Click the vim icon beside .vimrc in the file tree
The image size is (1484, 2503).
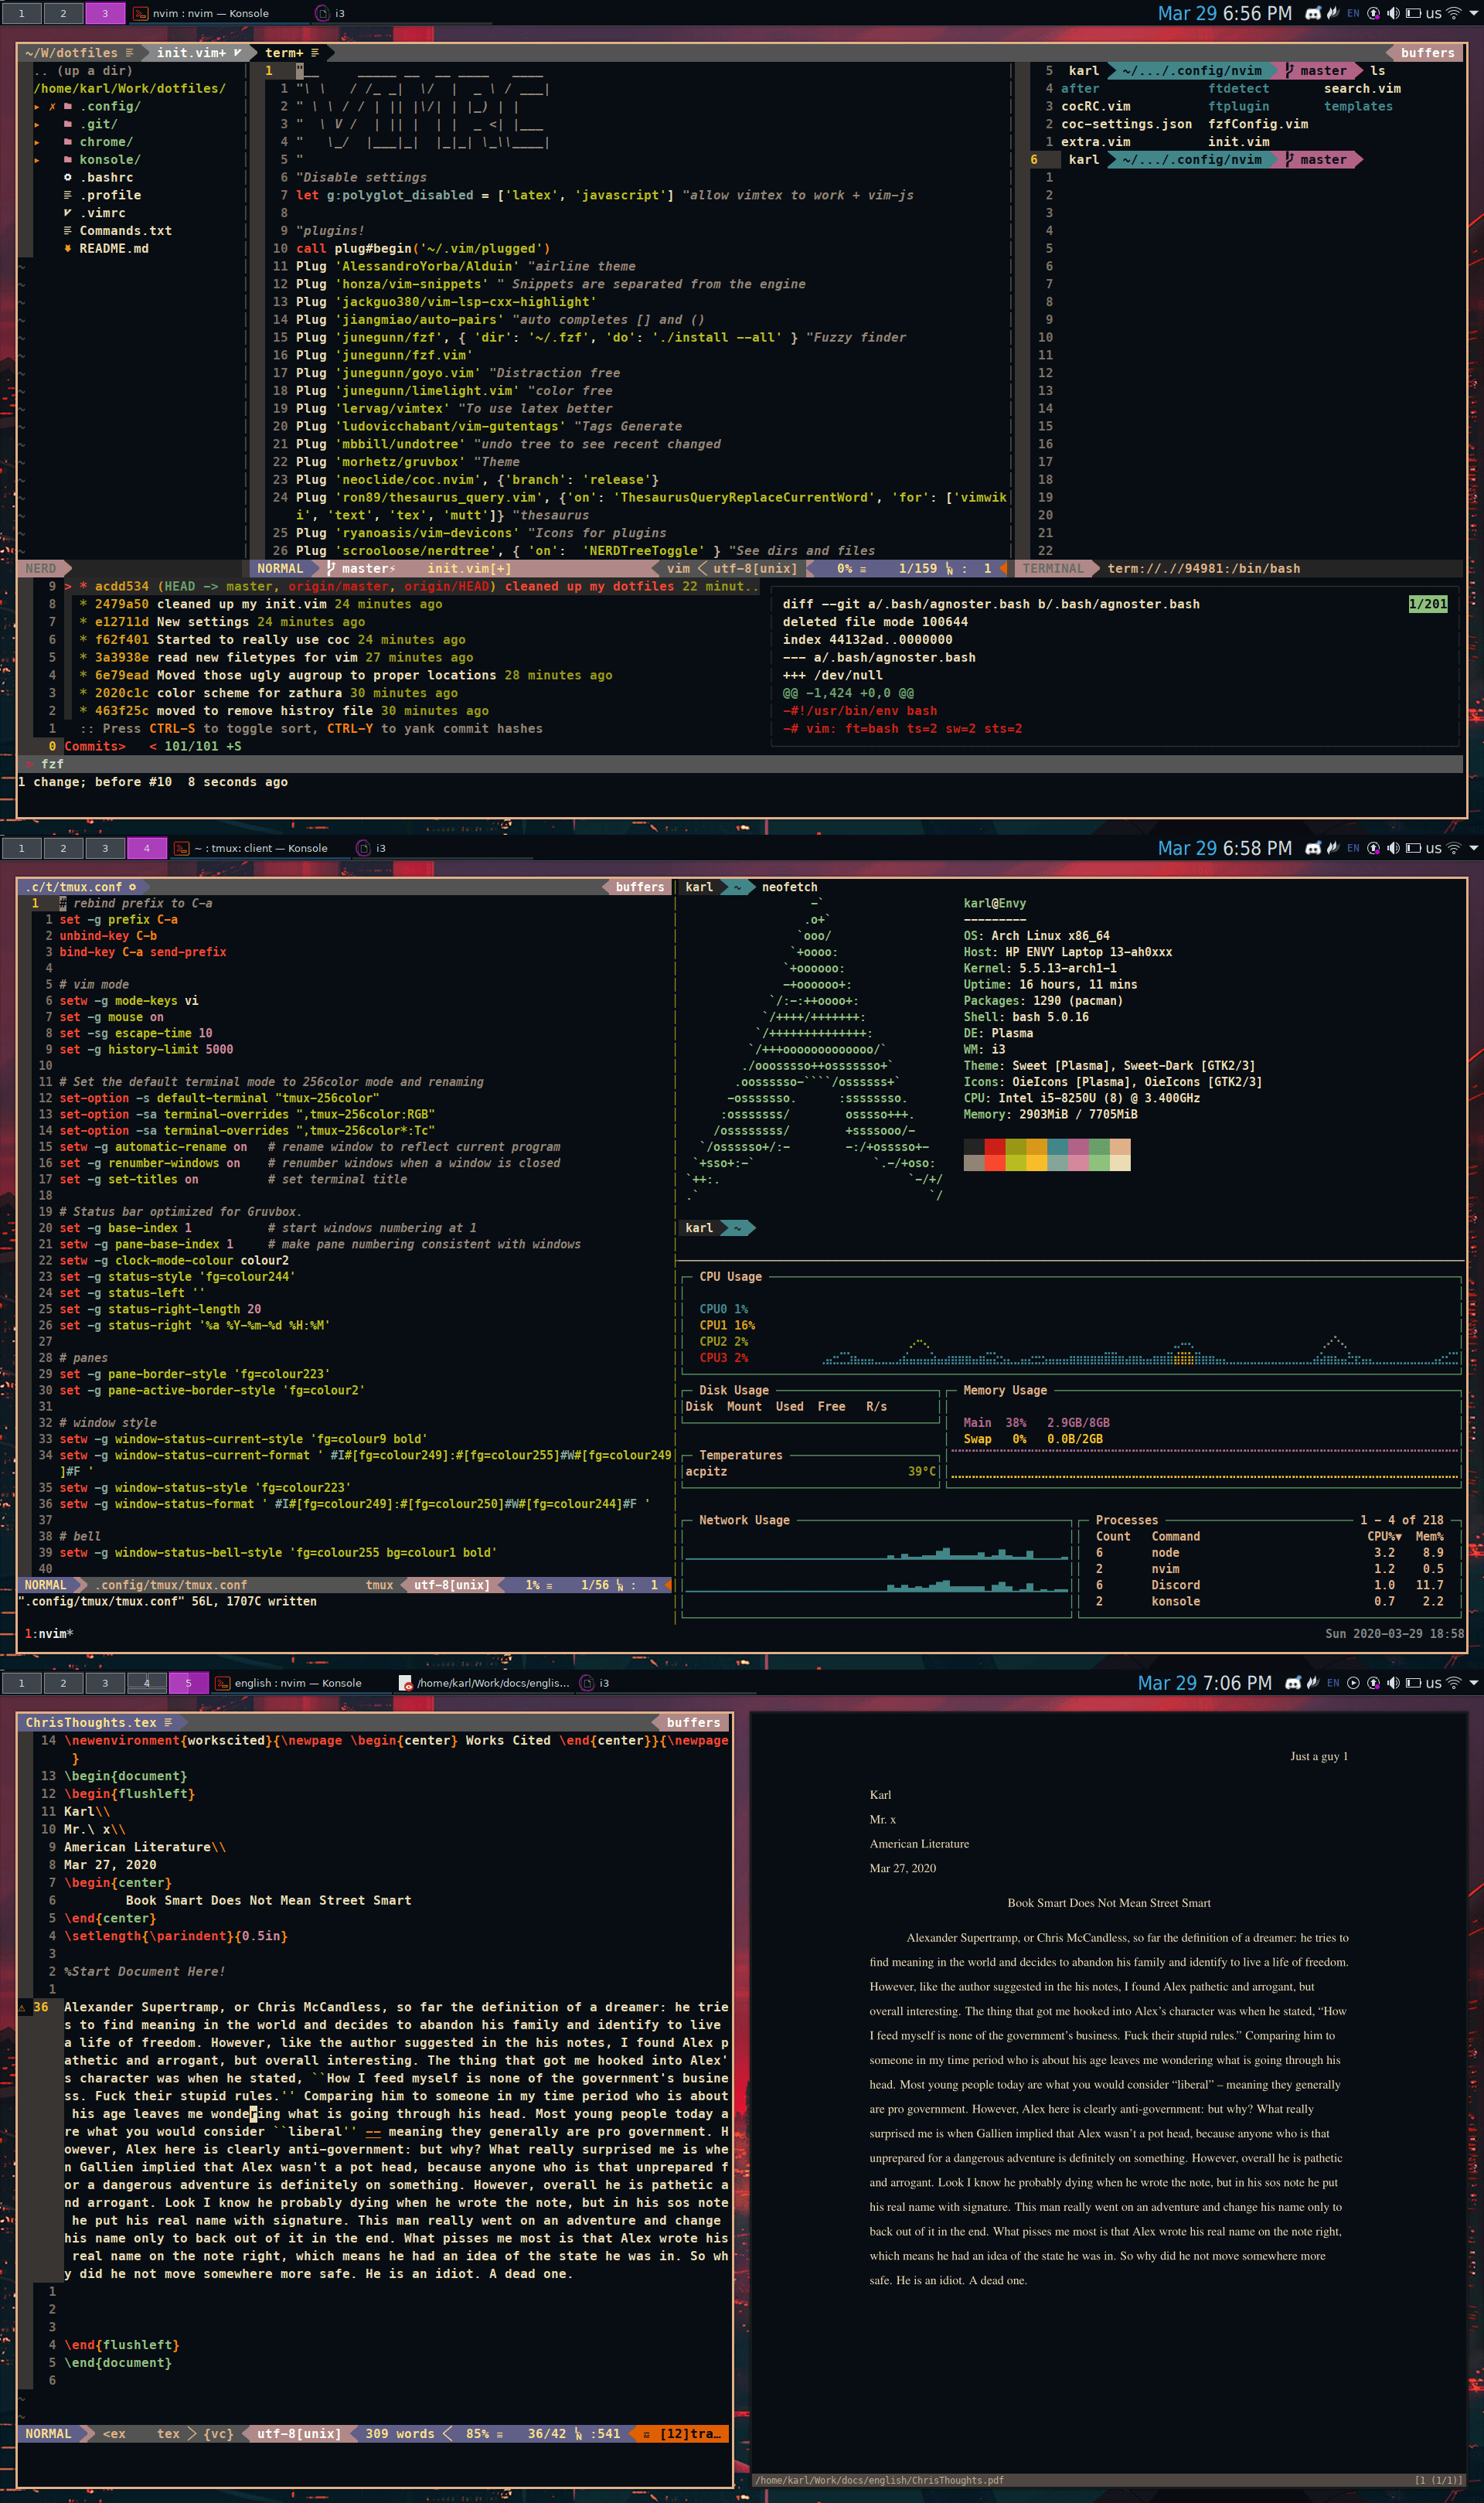[68, 213]
